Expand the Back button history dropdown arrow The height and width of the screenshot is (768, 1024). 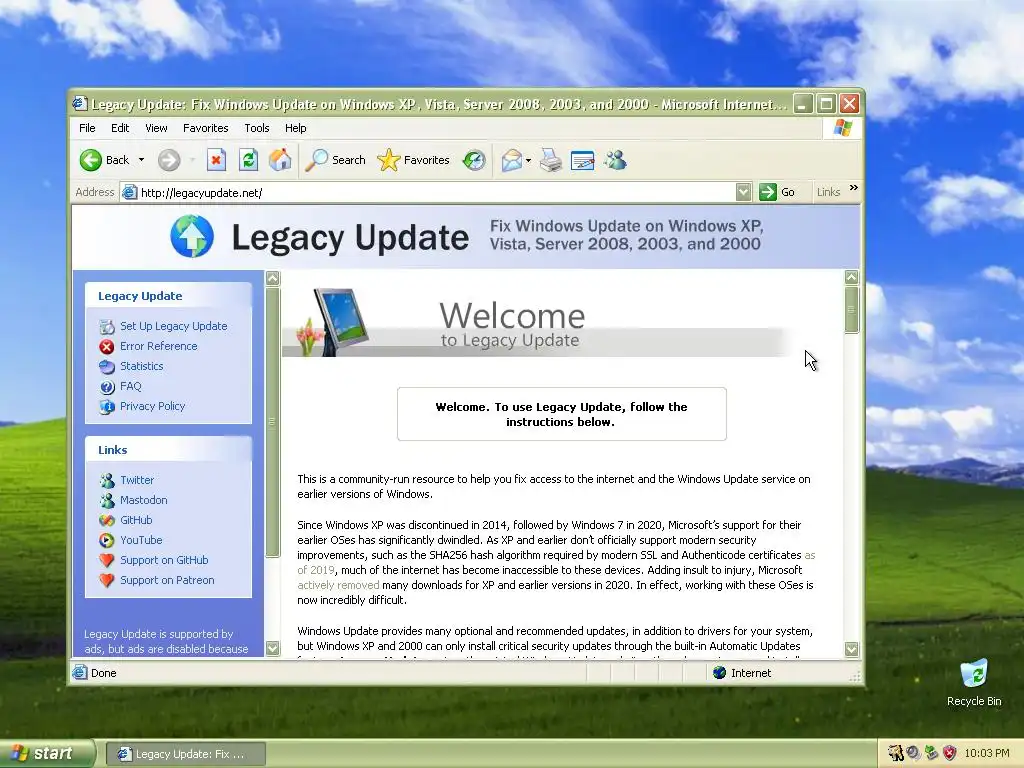[141, 160]
